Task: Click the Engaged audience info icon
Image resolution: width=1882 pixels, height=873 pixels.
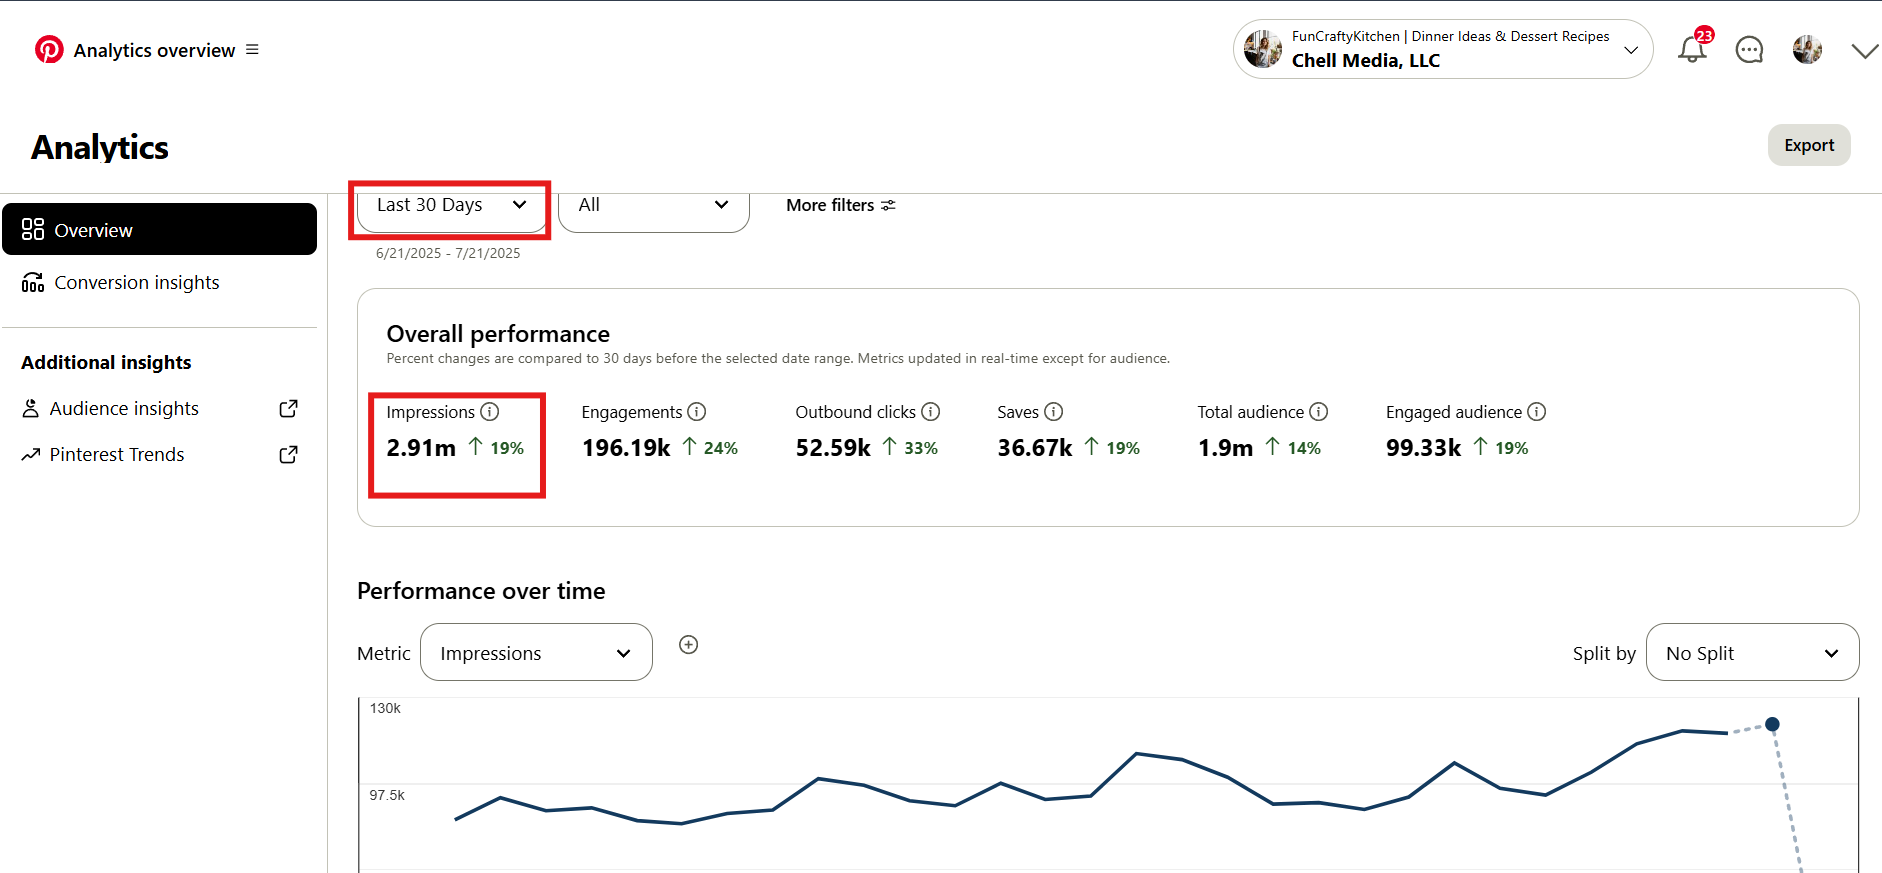Action: click(x=1537, y=412)
